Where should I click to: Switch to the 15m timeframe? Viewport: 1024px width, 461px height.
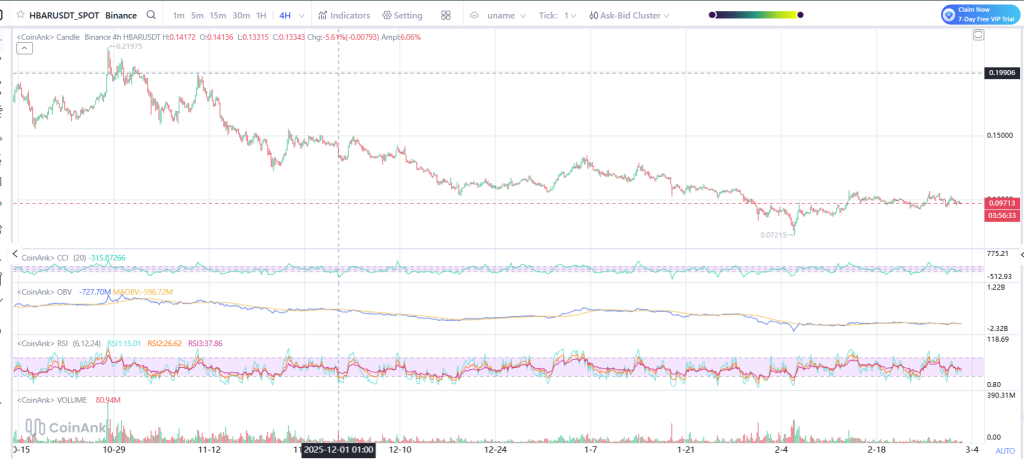(x=218, y=15)
